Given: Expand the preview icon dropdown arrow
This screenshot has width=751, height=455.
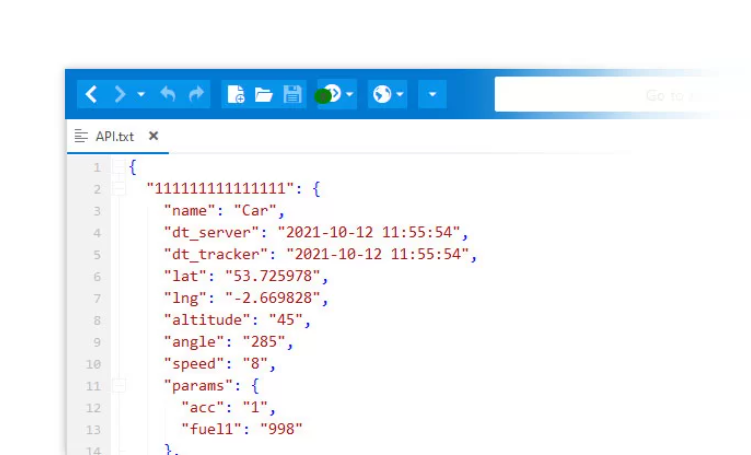Looking at the screenshot, I should [x=350, y=94].
